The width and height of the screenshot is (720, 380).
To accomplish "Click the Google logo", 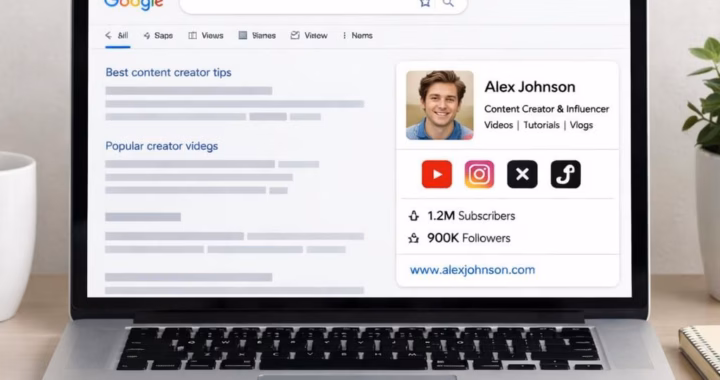I will click(134, 5).
